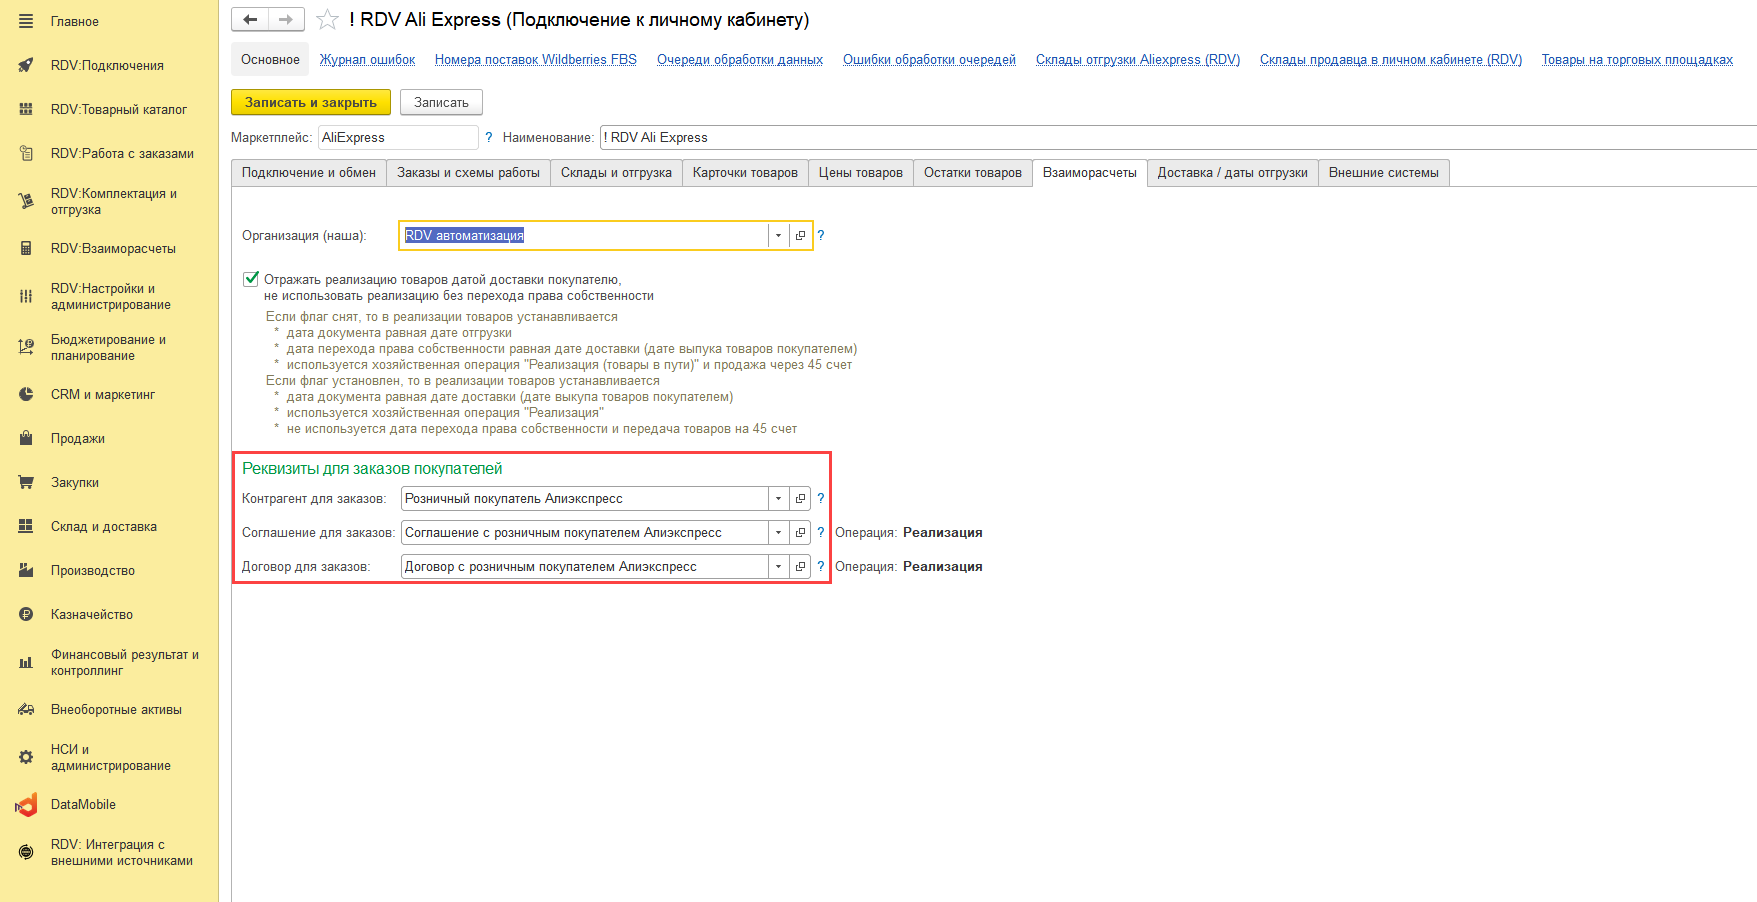
Task: Open the Организация (наша) value in new form
Action: [x=800, y=235]
